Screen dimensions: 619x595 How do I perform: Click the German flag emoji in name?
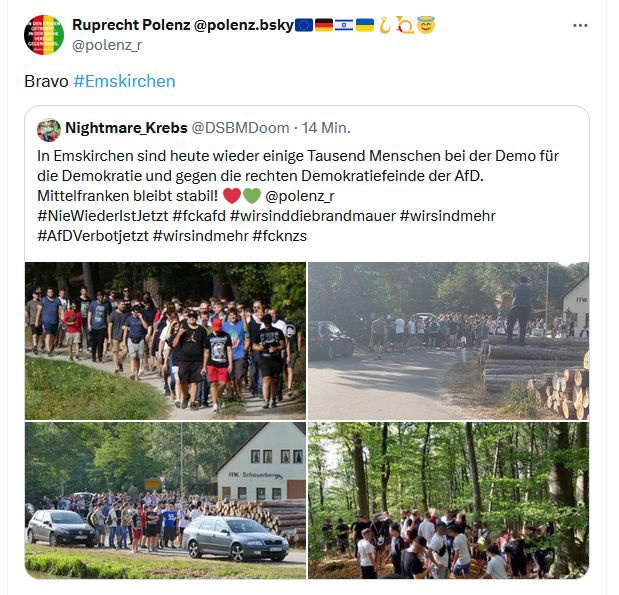coord(324,25)
